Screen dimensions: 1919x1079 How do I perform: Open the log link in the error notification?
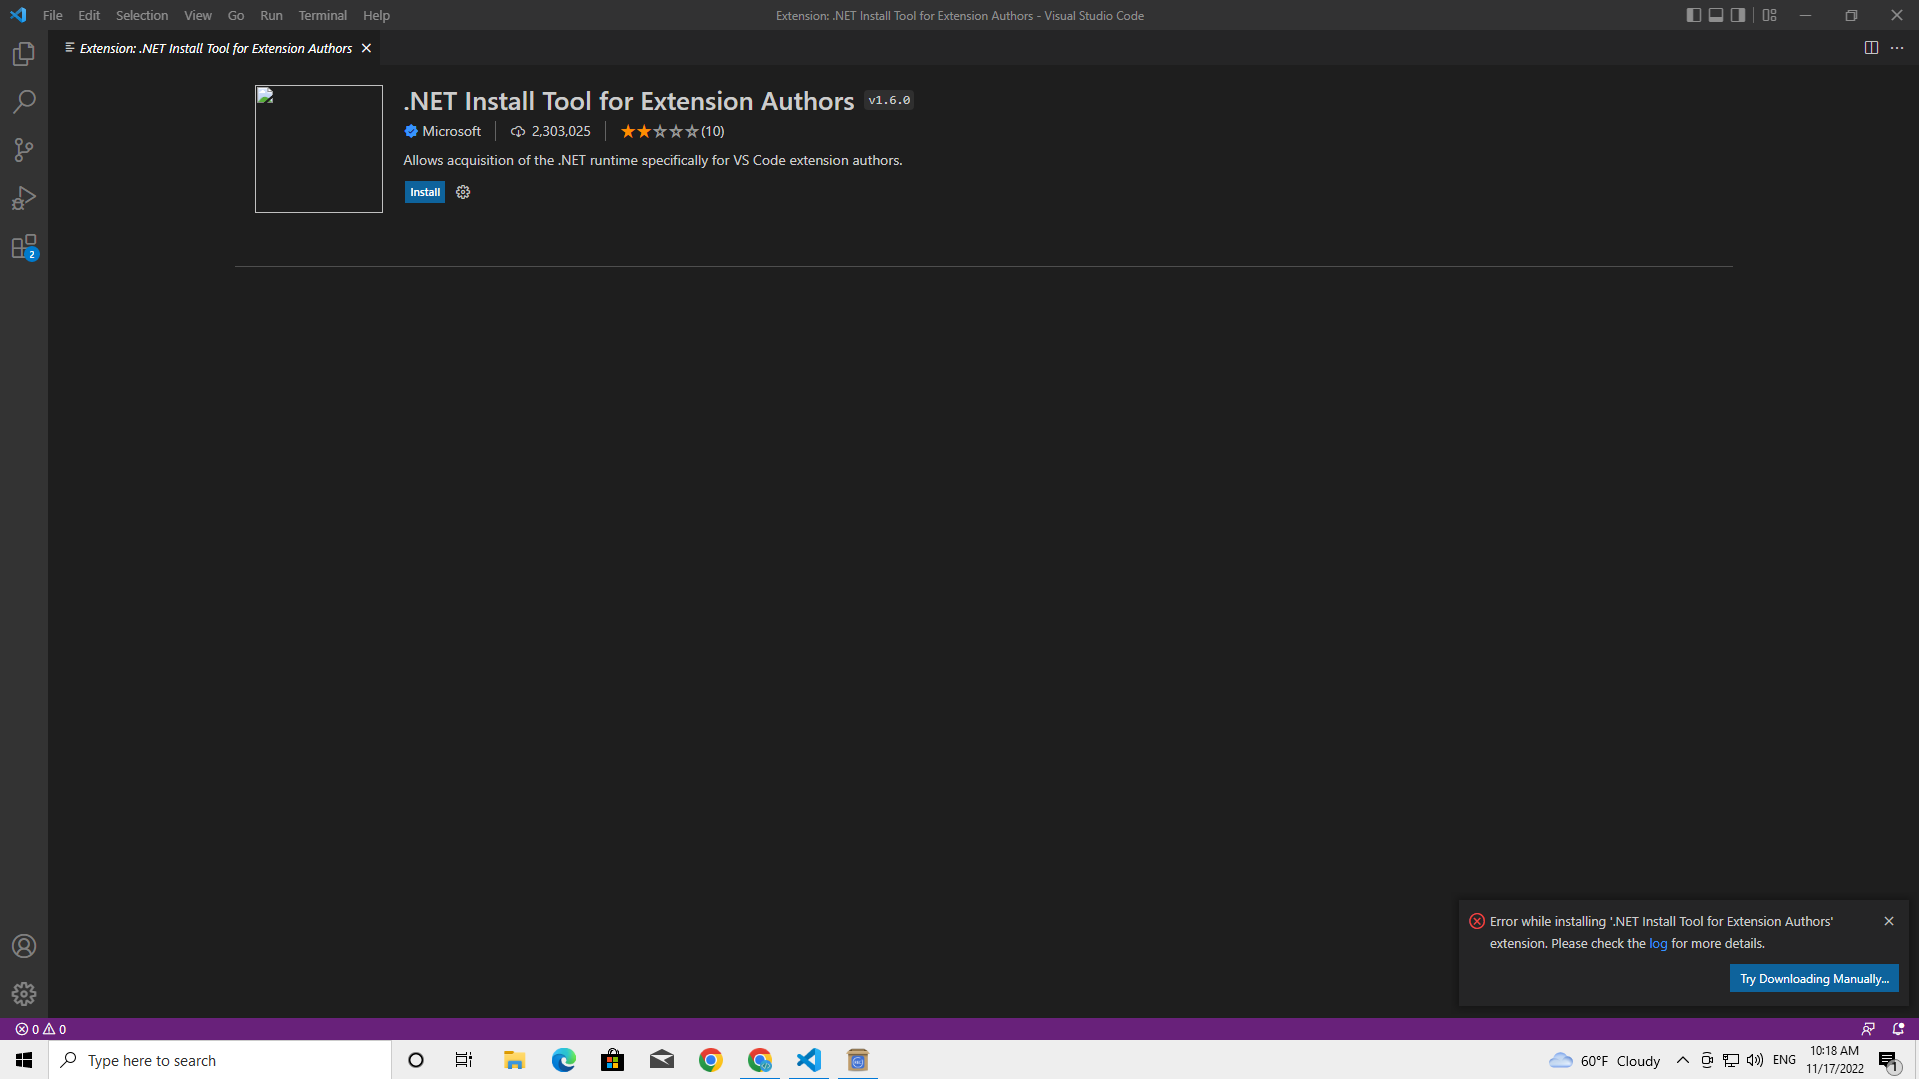pyautogui.click(x=1658, y=944)
